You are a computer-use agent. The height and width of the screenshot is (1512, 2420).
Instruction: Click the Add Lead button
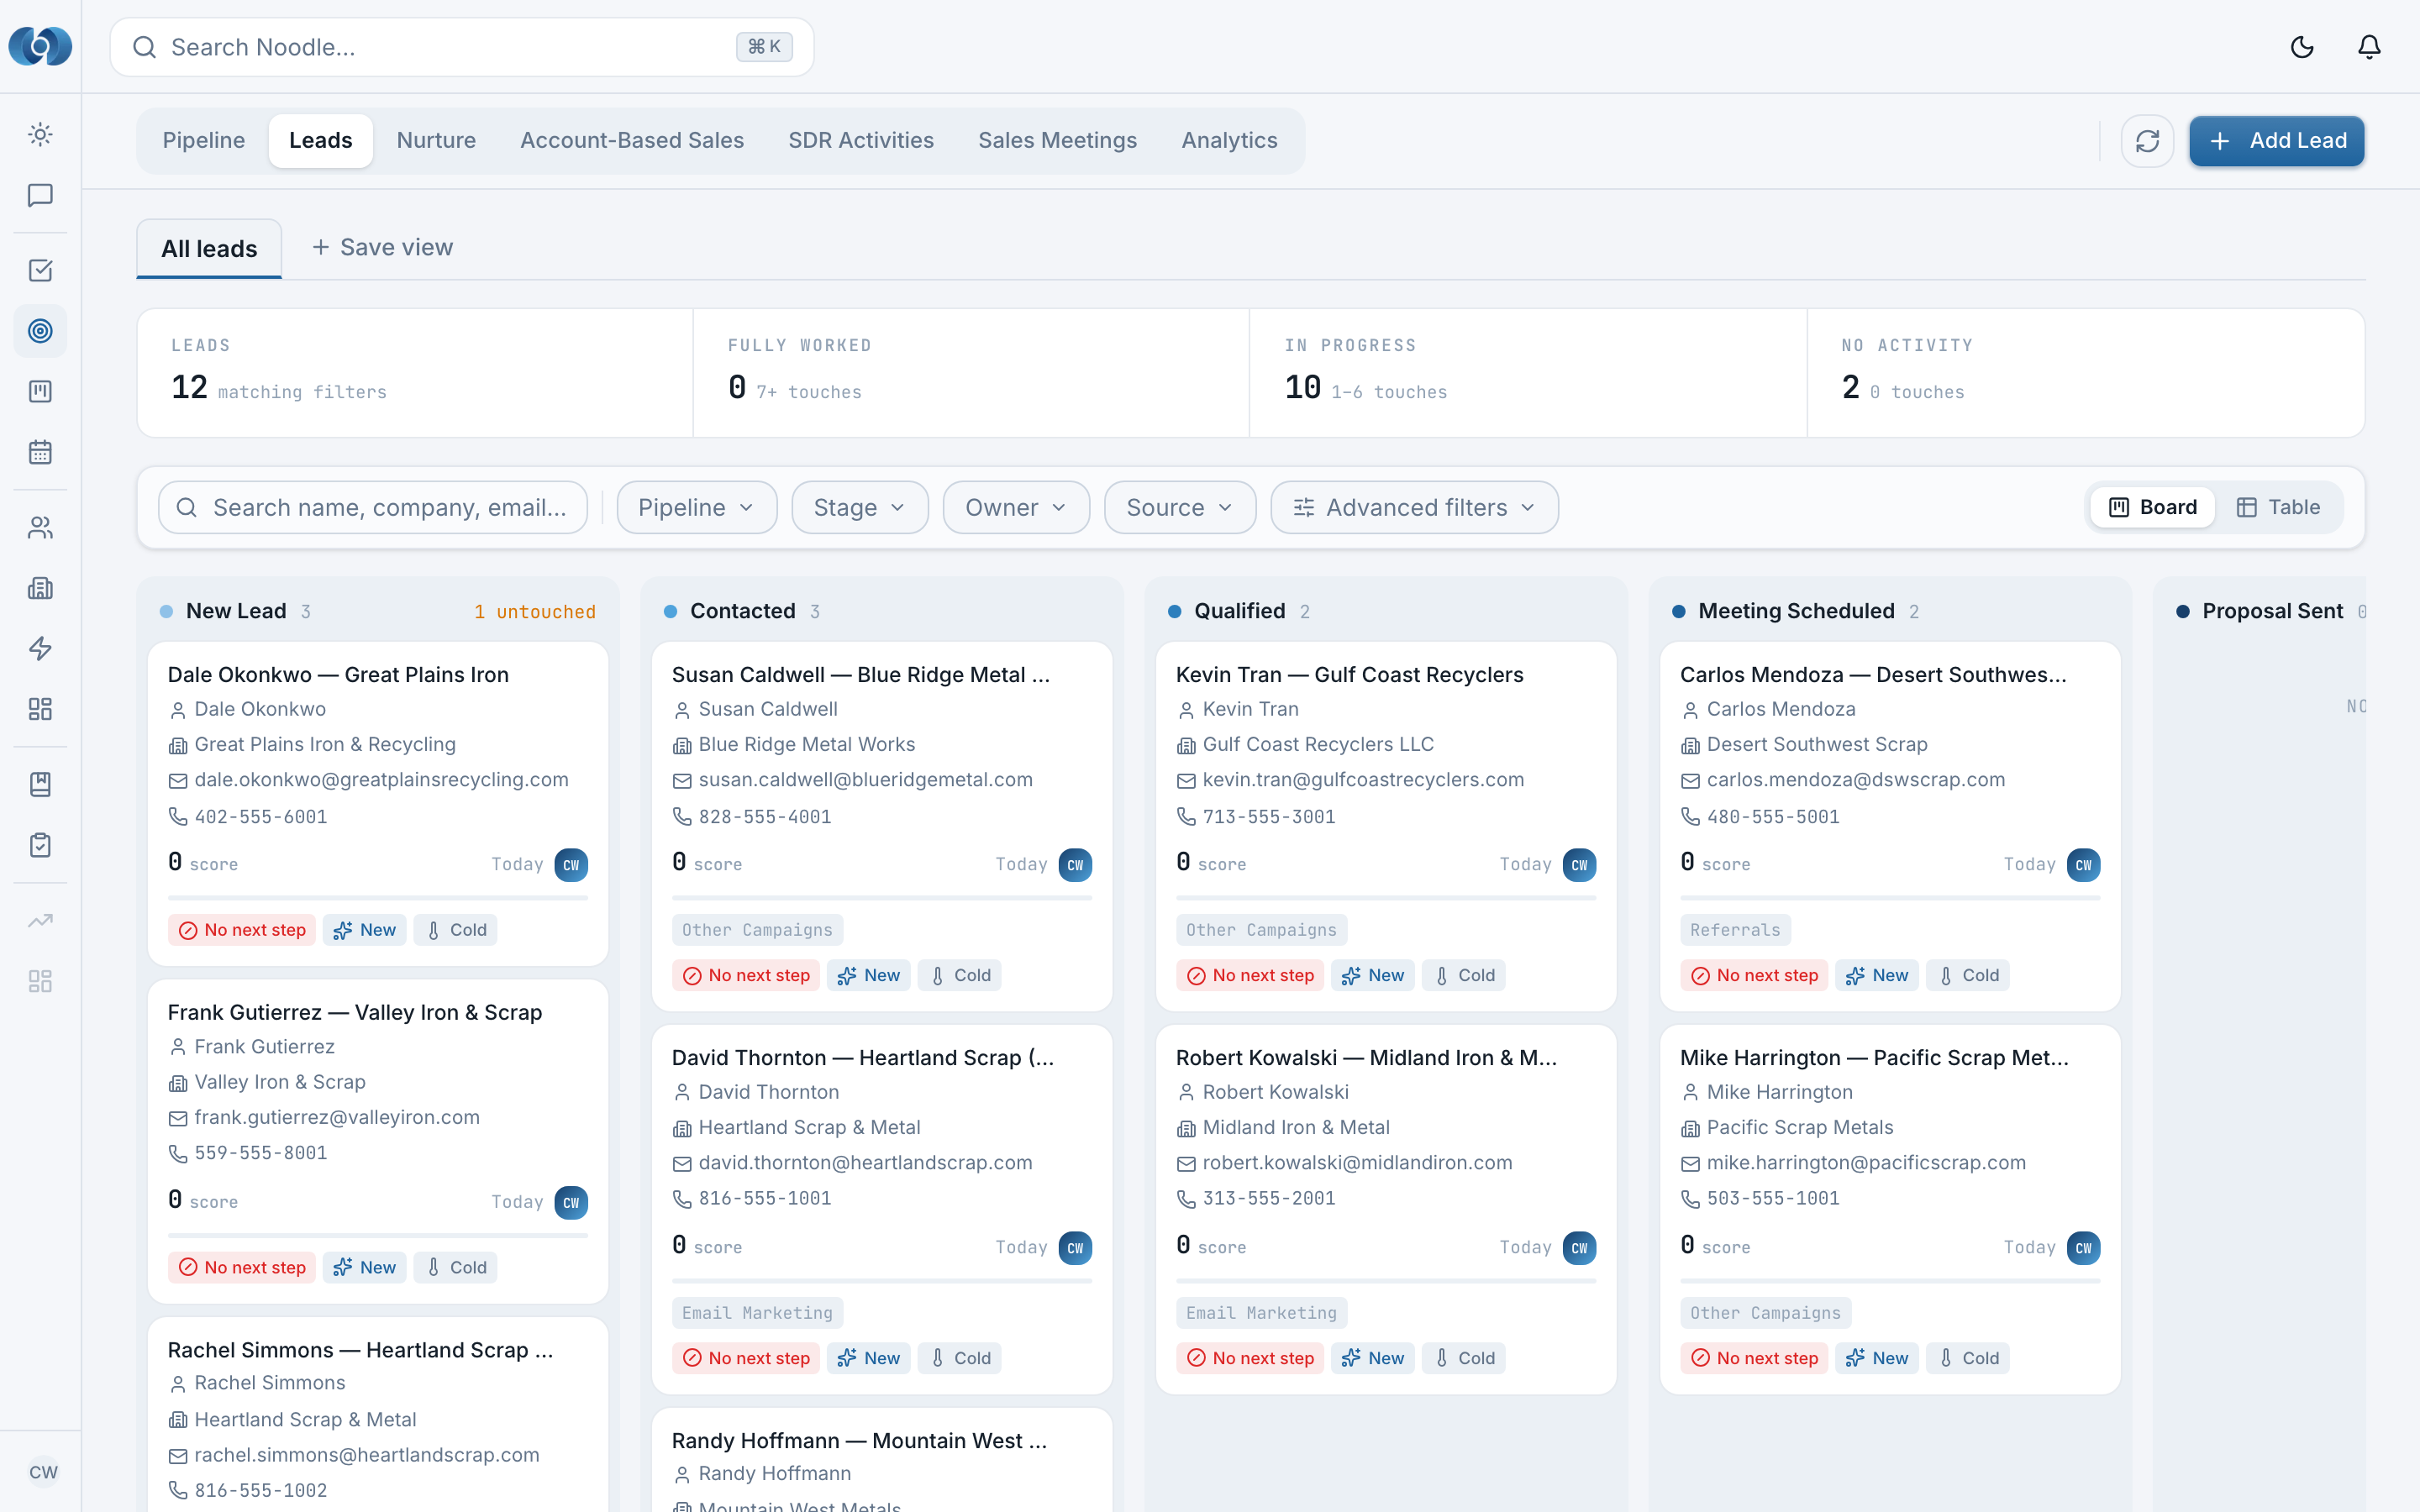[x=2276, y=141]
